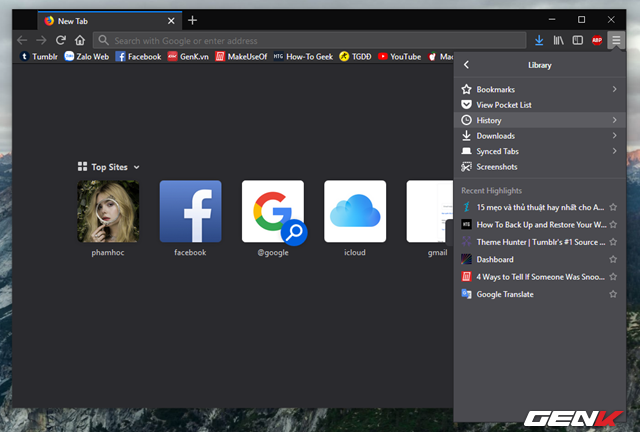Star the Dashboard highlight entry
This screenshot has width=640, height=432.
[x=613, y=259]
